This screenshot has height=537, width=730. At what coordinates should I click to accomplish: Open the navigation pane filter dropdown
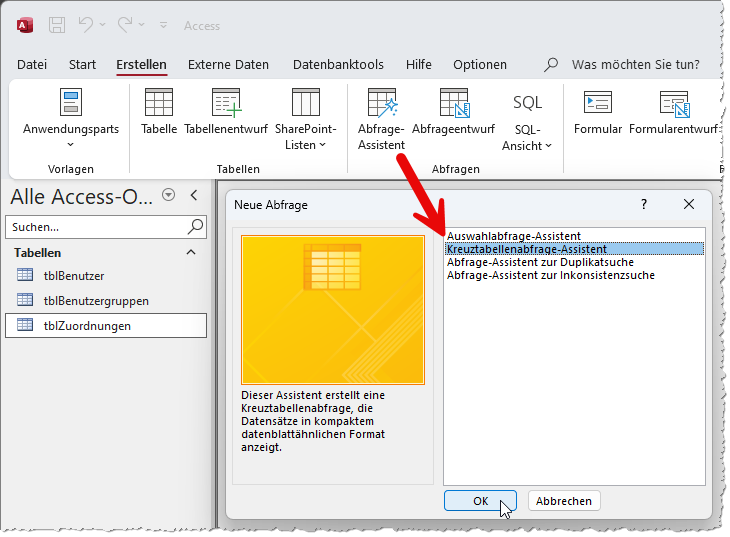pyautogui.click(x=168, y=195)
